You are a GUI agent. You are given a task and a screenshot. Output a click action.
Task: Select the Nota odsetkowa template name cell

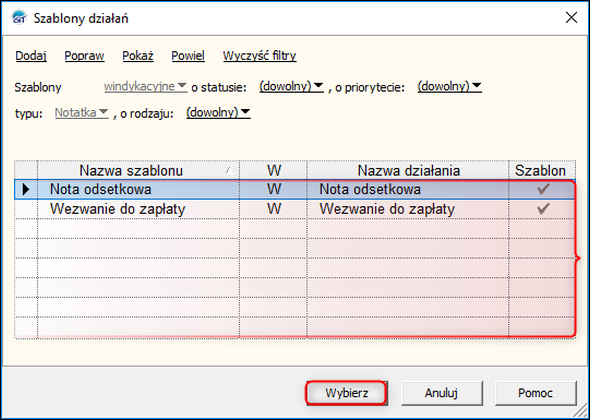click(138, 189)
